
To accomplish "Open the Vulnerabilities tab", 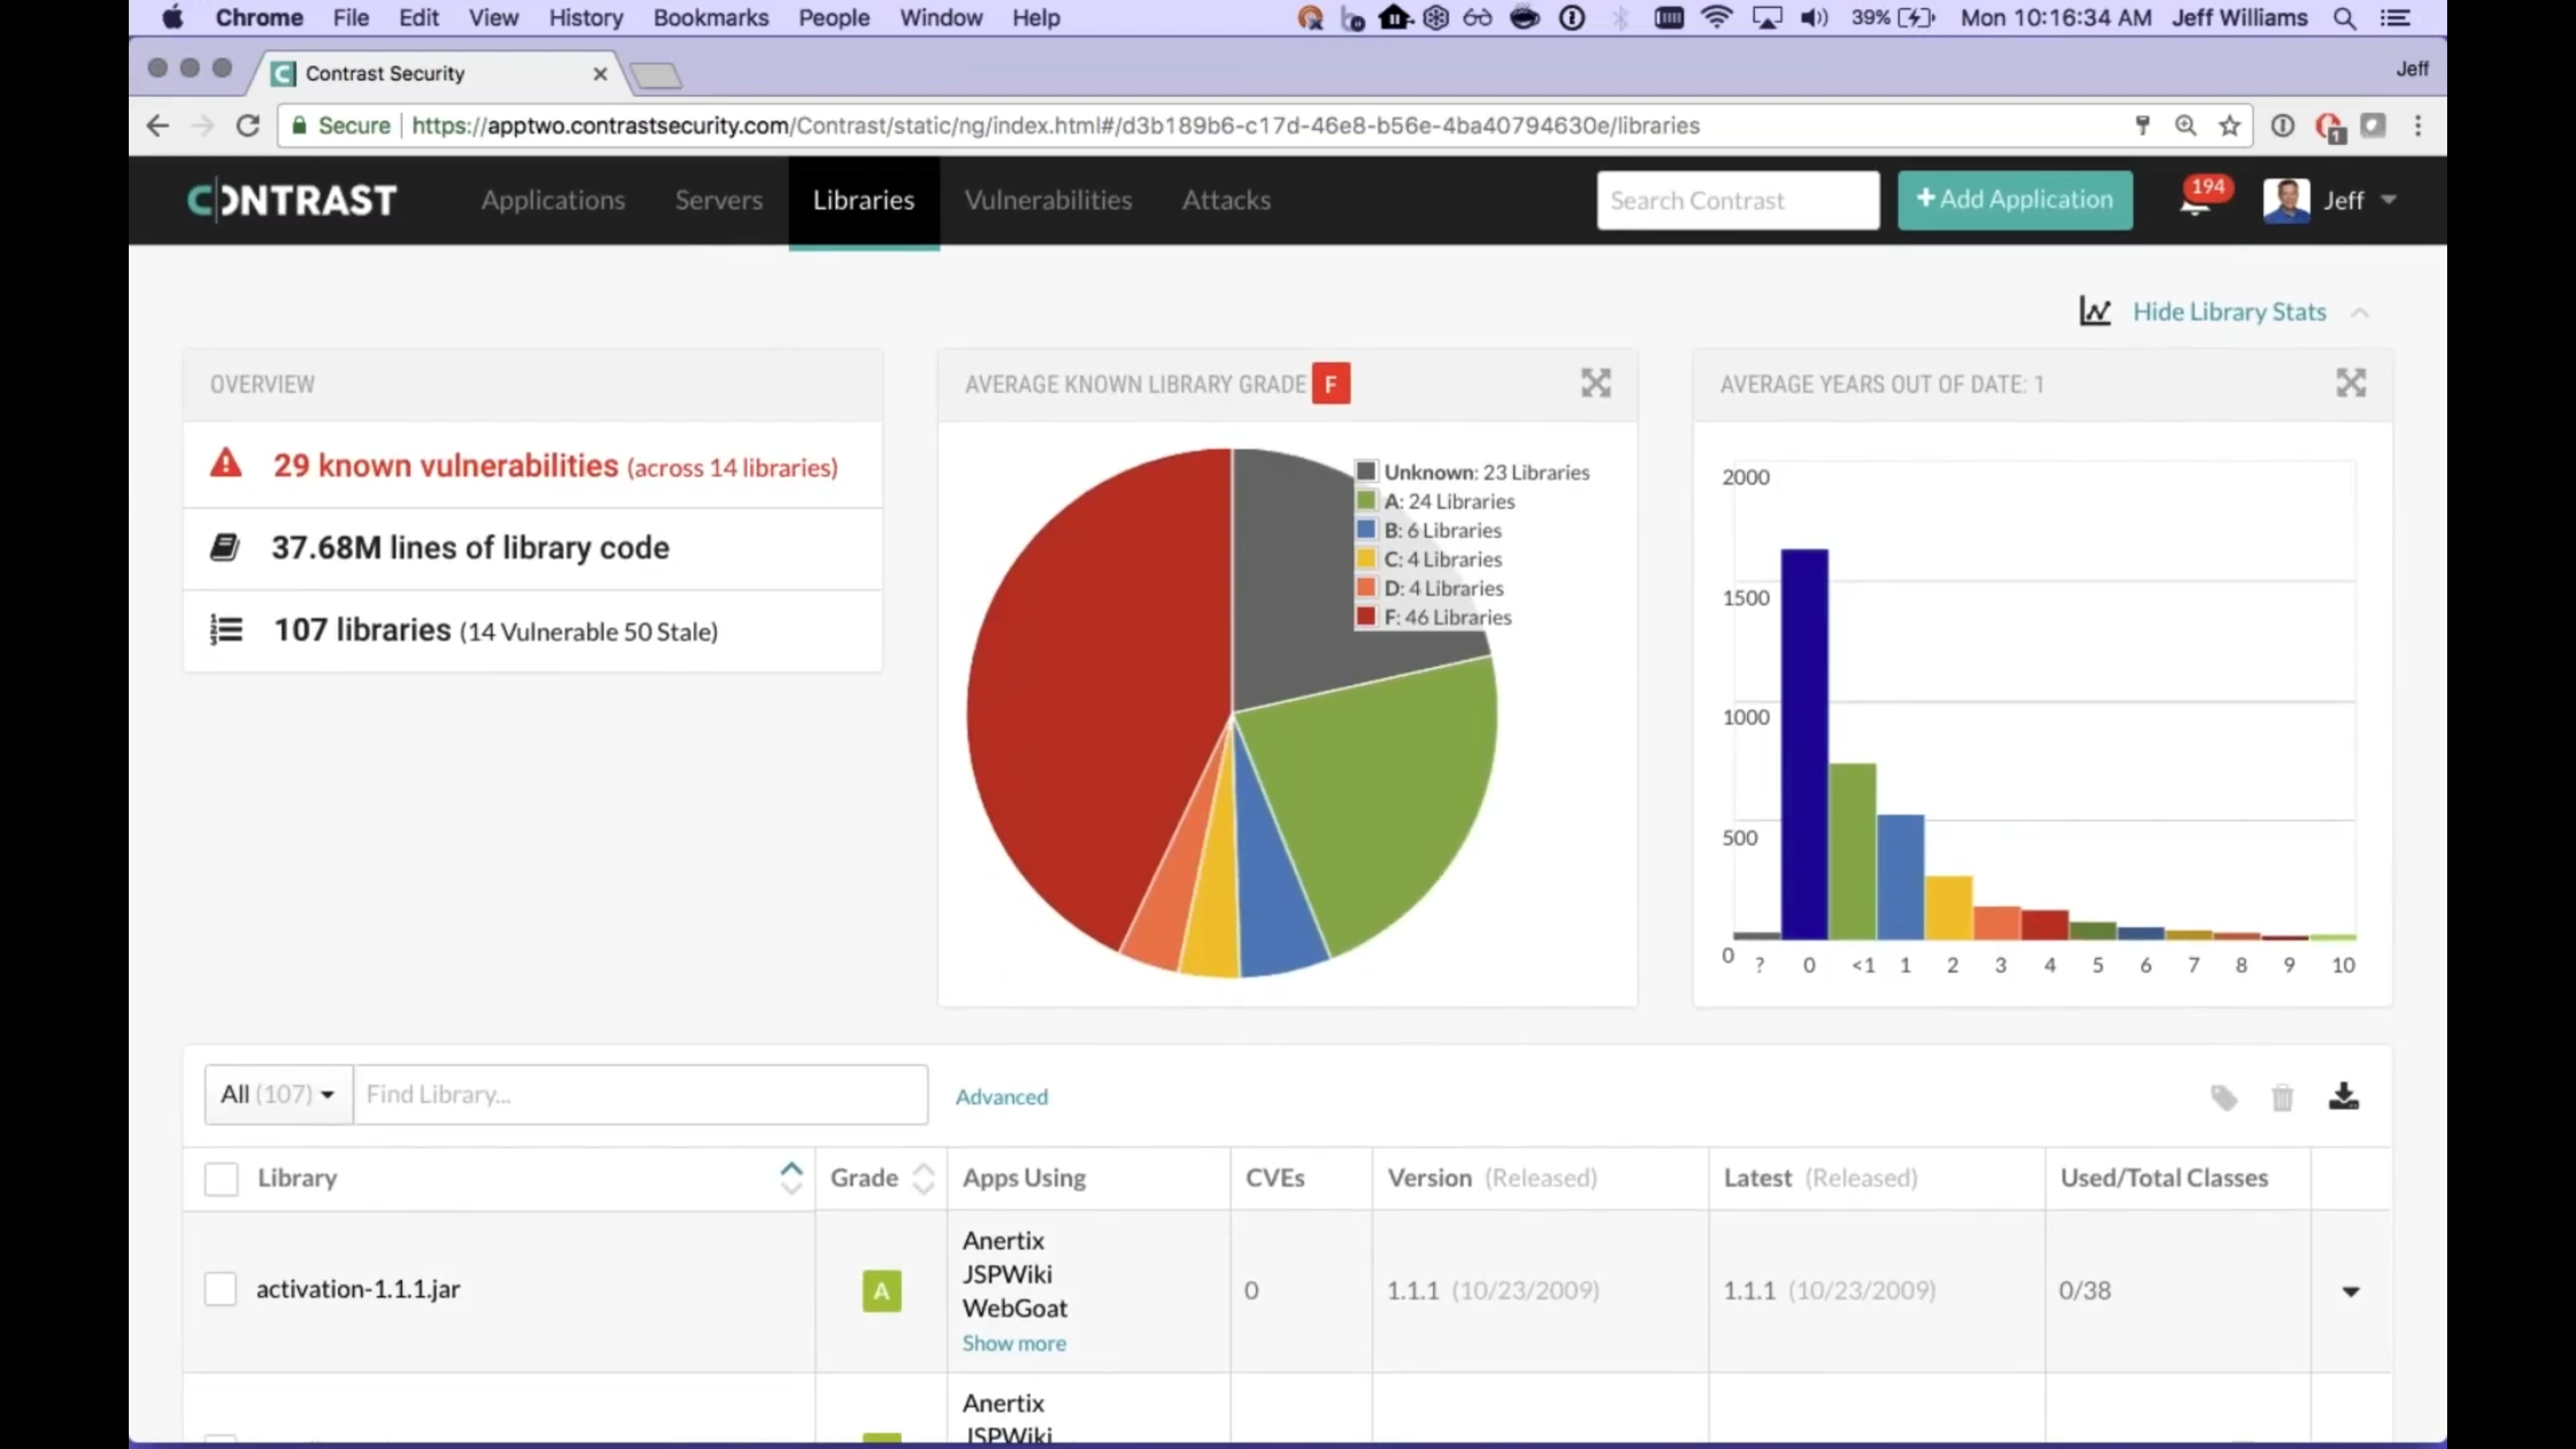I will click(1048, 200).
